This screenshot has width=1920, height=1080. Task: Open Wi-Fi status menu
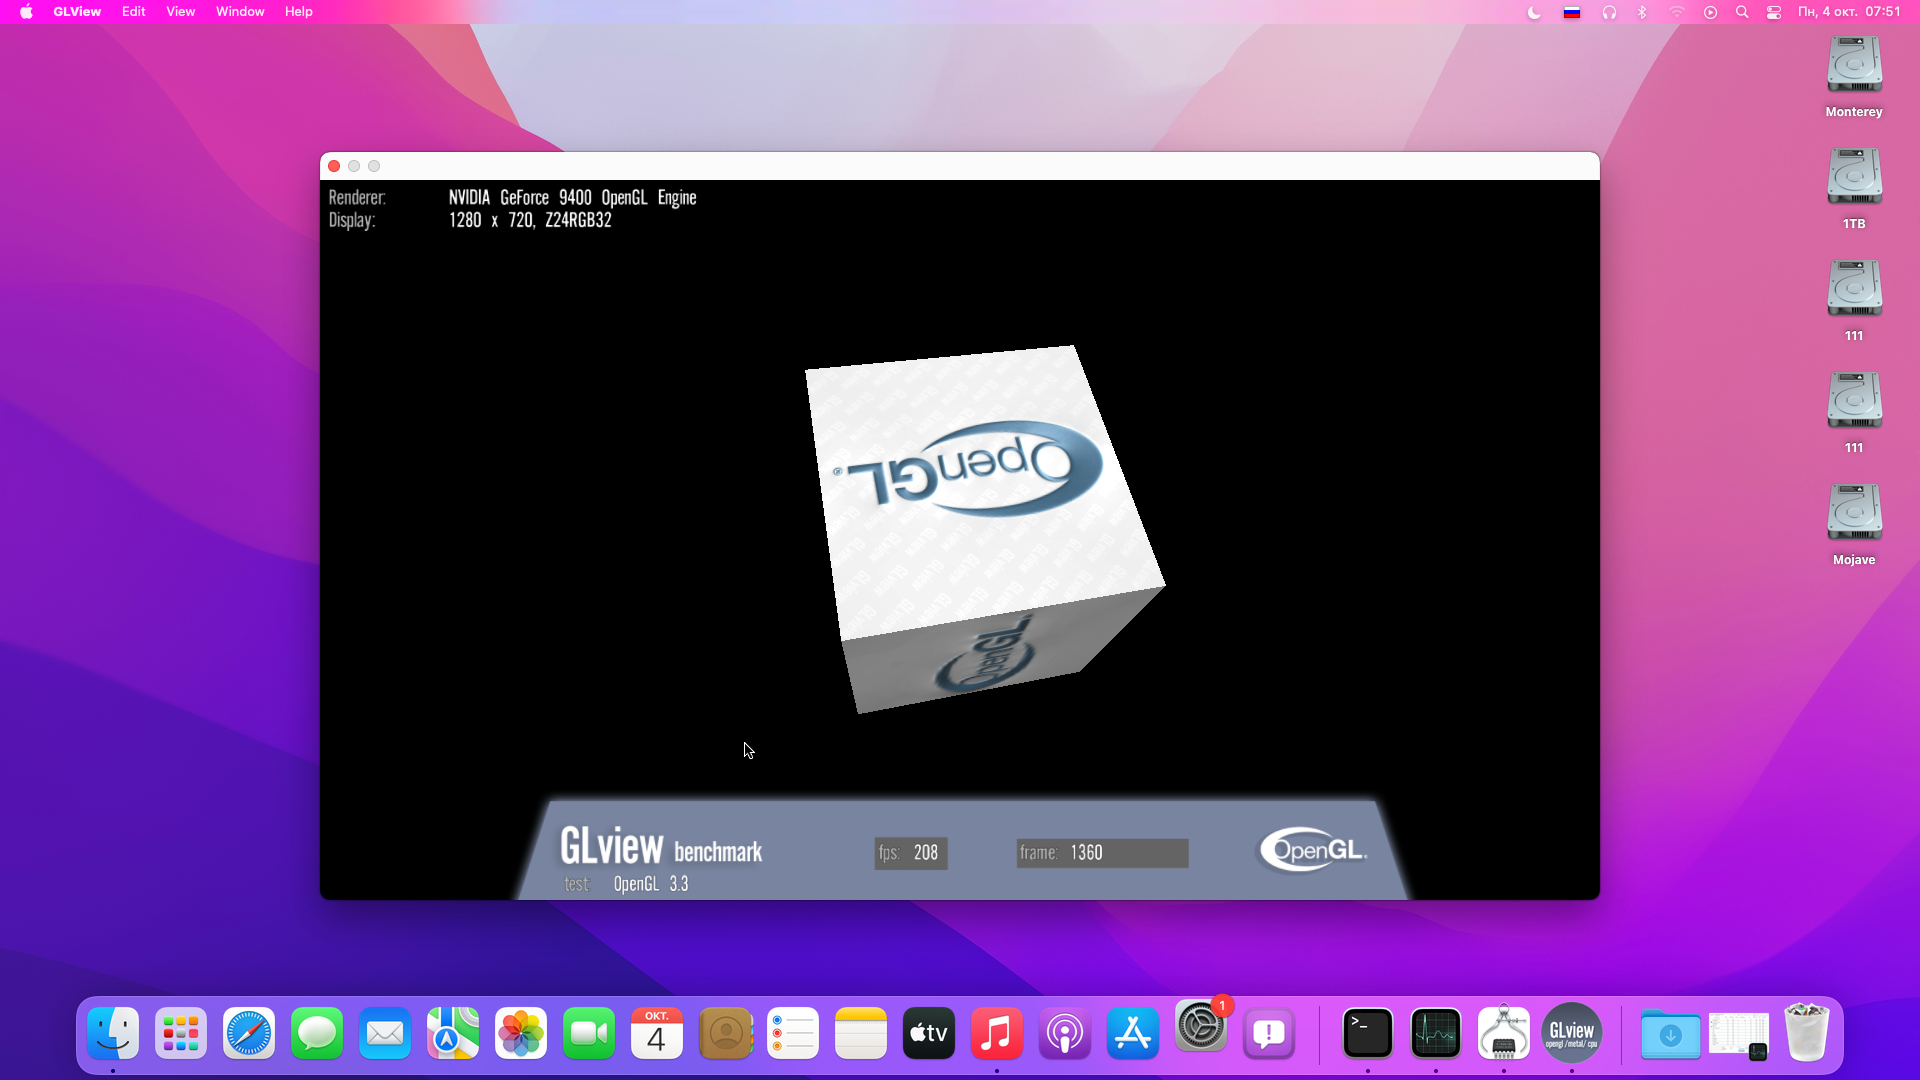coord(1677,12)
